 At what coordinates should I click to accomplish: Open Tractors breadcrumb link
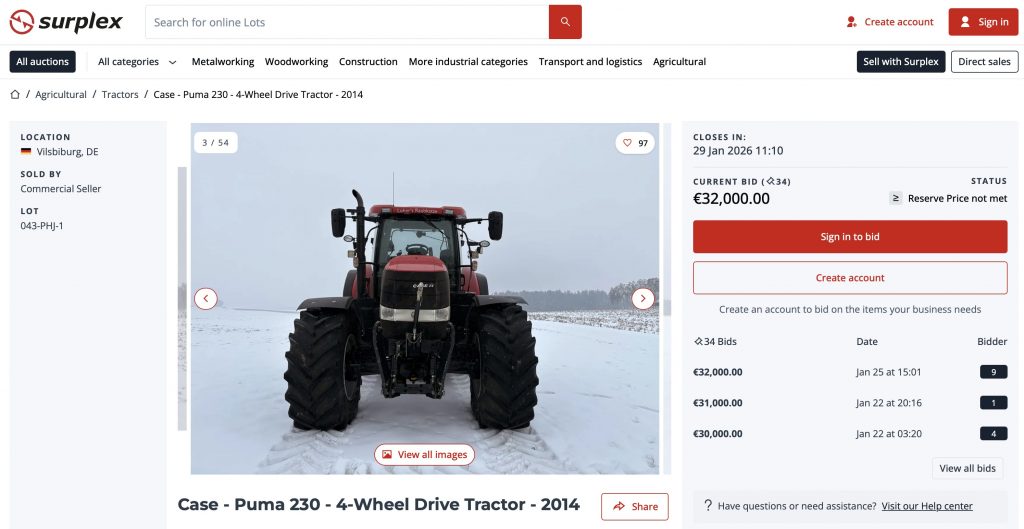pyautogui.click(x=120, y=95)
